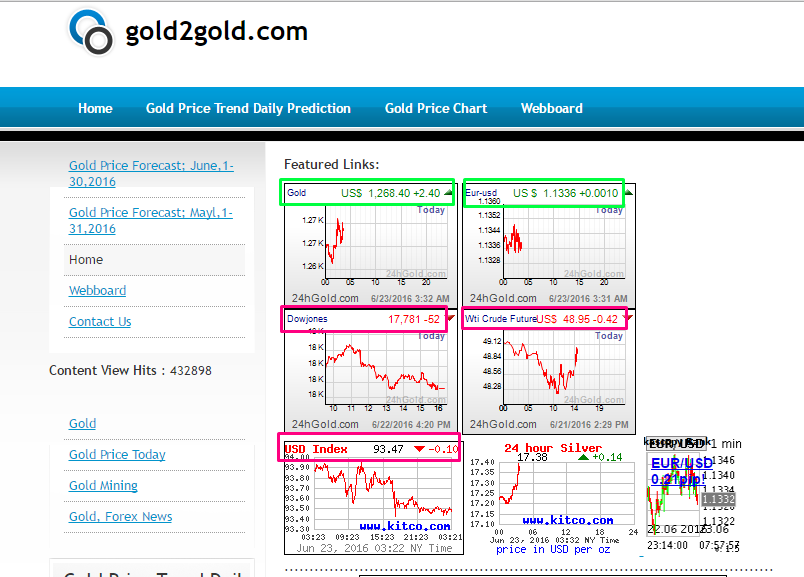Click the EUR/USD 1 min chart widget
The width and height of the screenshot is (804, 577).
point(694,495)
